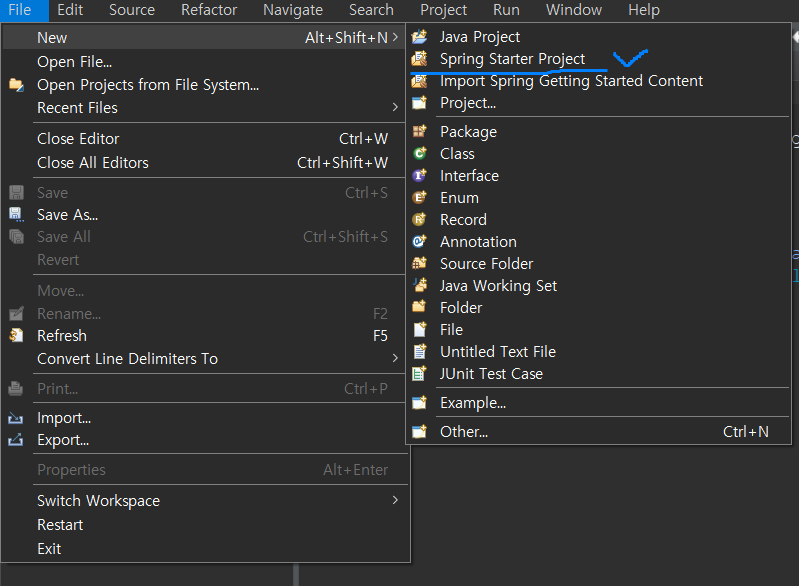
Task: Click the purple Interface icon
Action: click(419, 175)
